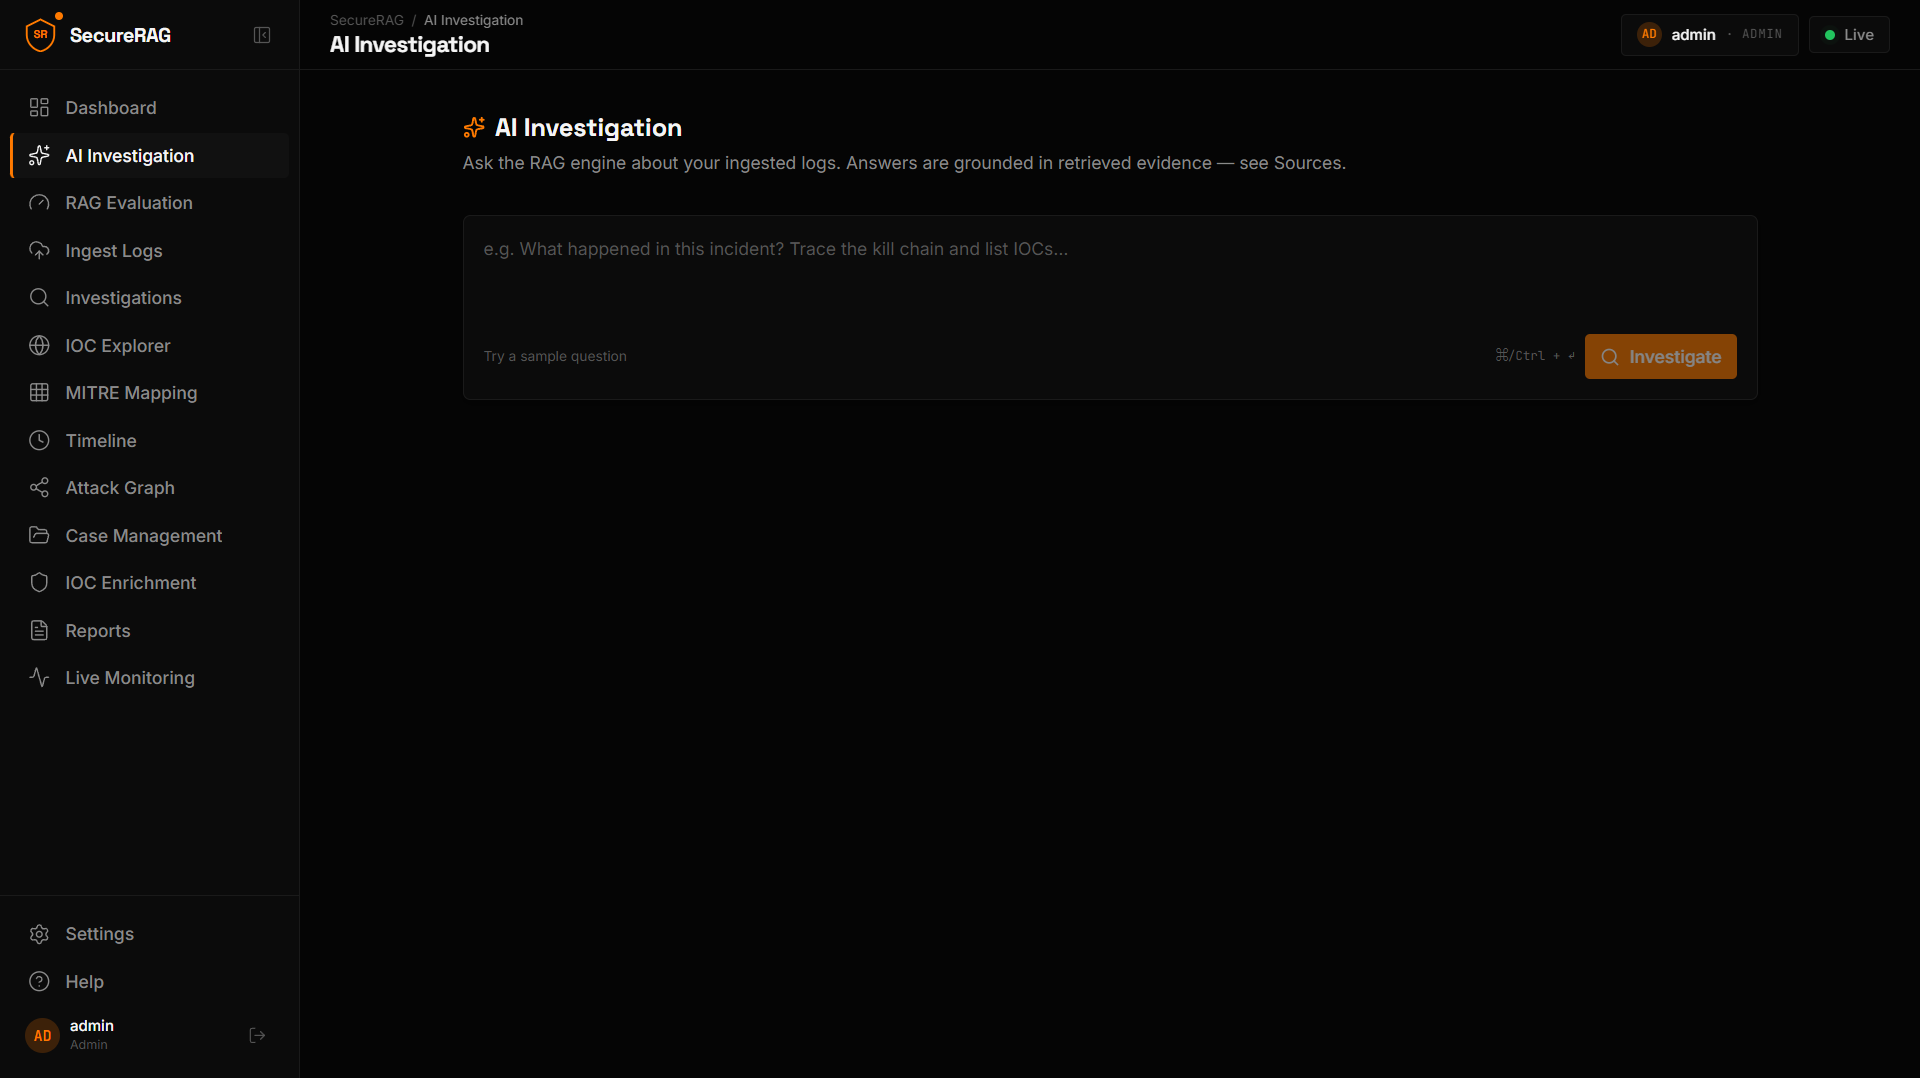Click the 'Ask the RAG engine' description text
This screenshot has height=1078, width=1920.
tap(904, 163)
